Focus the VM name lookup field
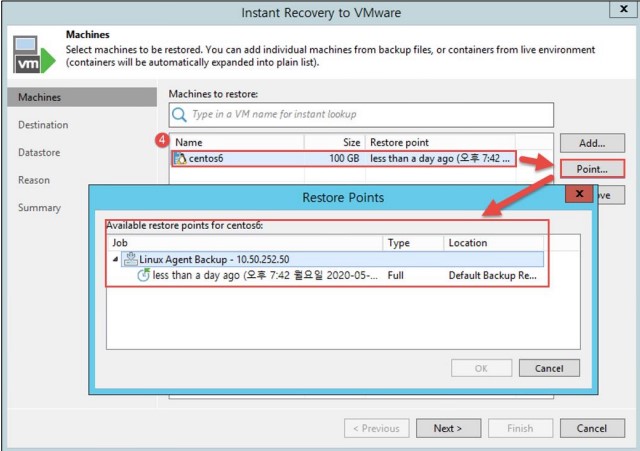Screen dimensions: 640x451 361,115
